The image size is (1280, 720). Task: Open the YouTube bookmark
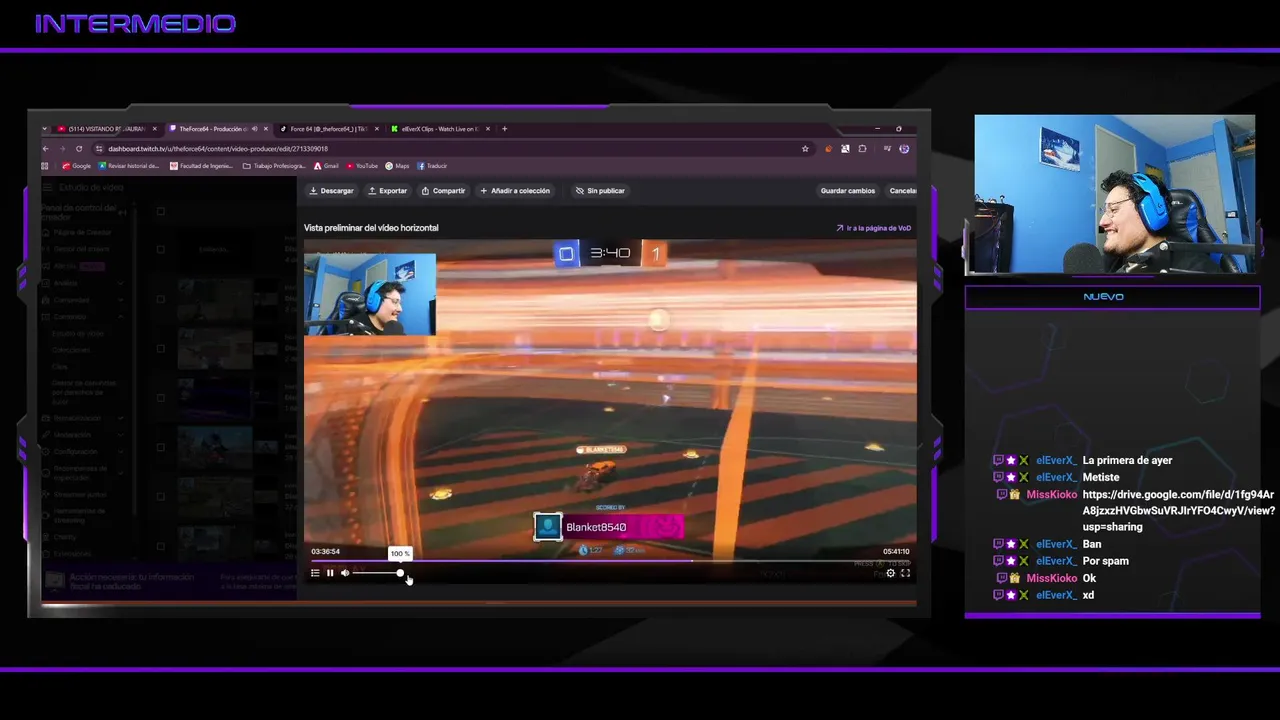[x=362, y=166]
